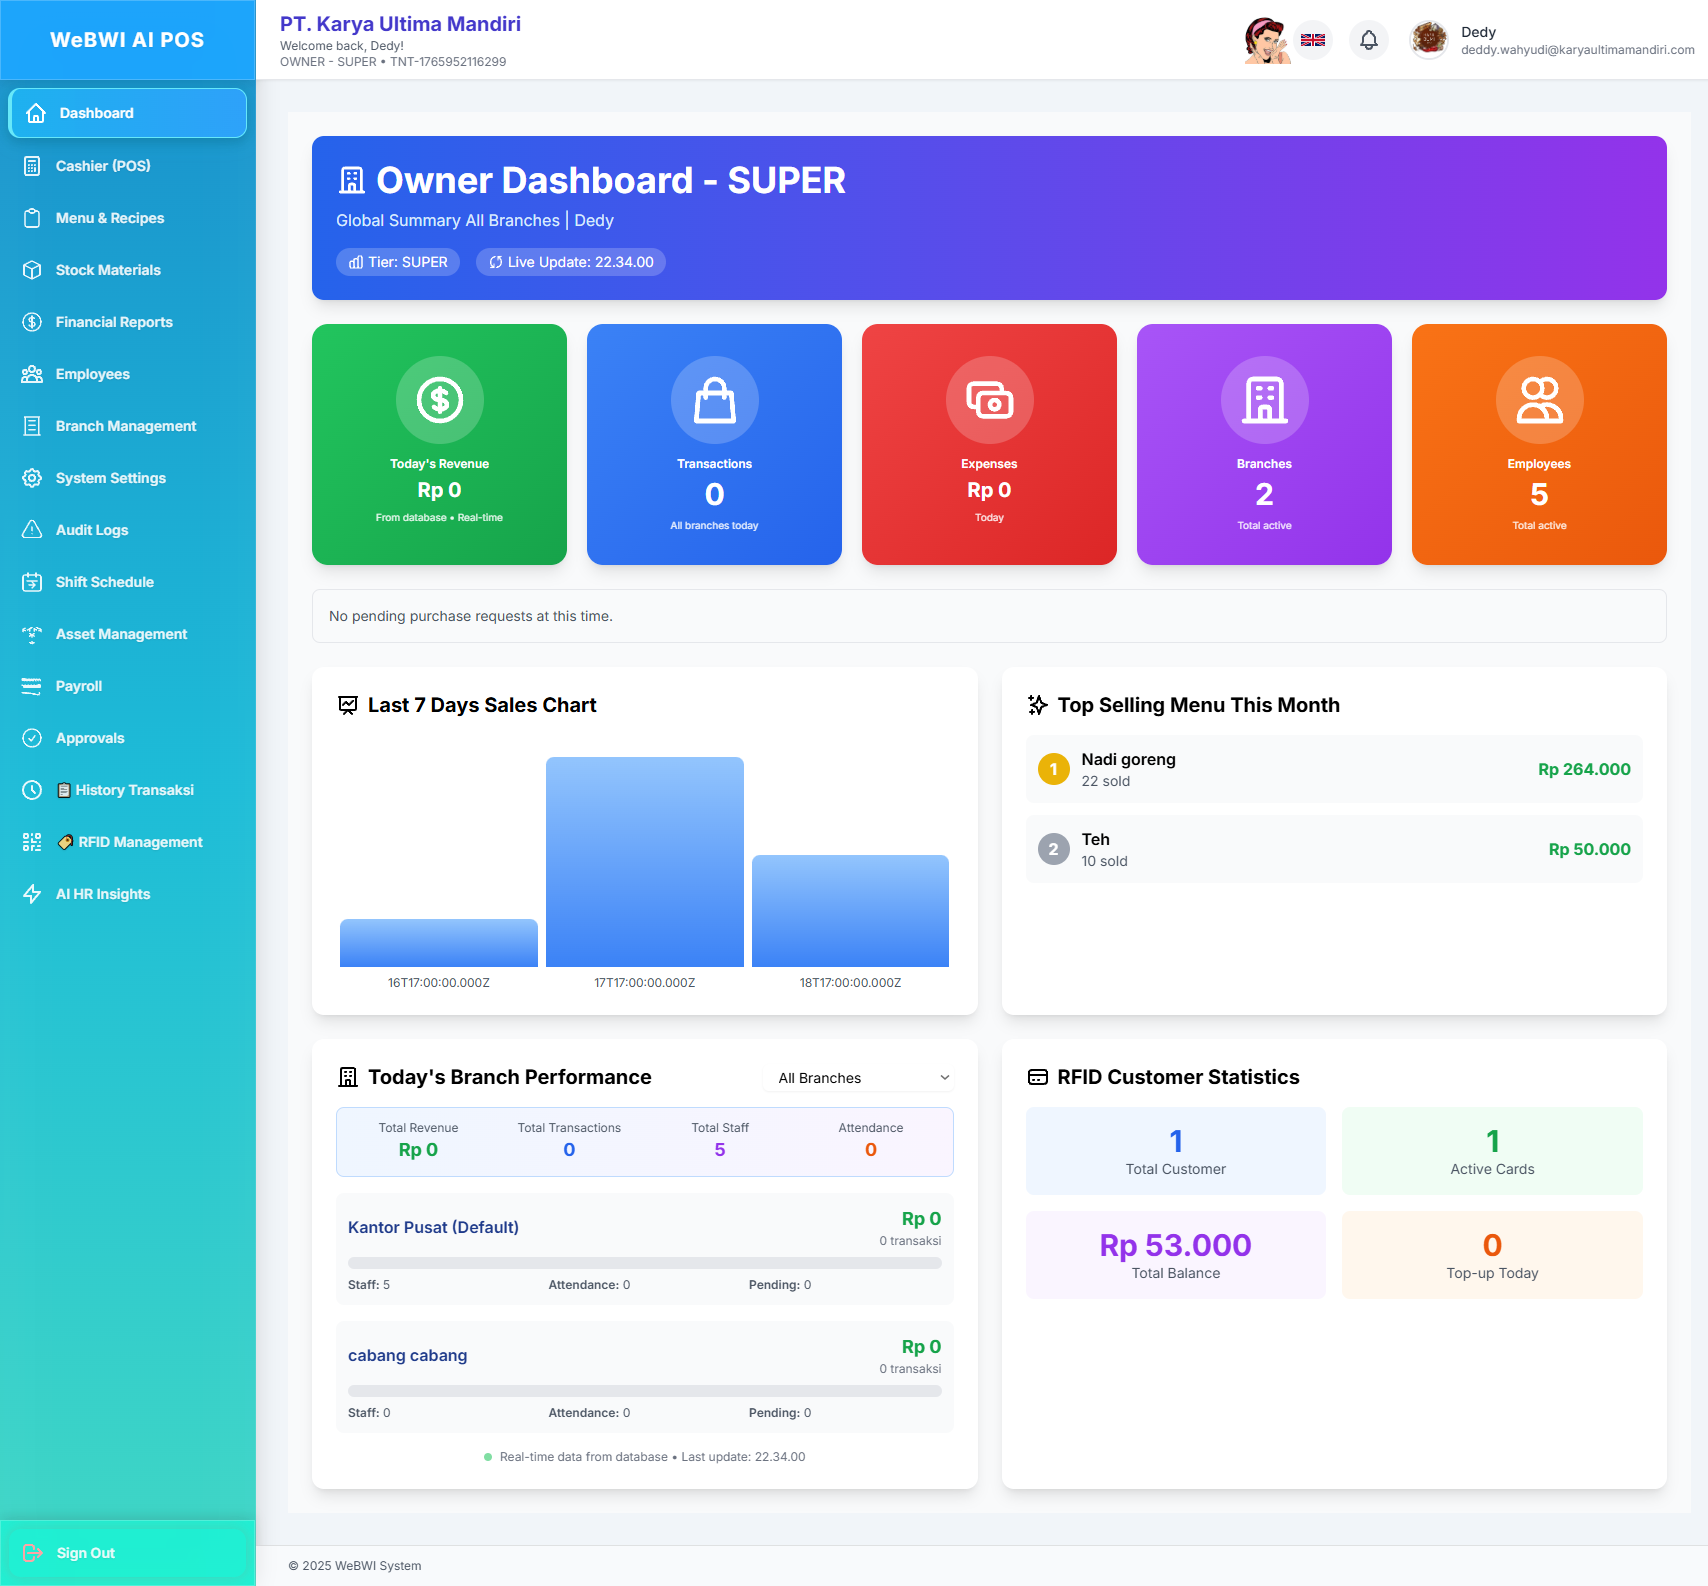The height and width of the screenshot is (1586, 1708).
Task: Click the notification bell icon
Action: [1368, 40]
